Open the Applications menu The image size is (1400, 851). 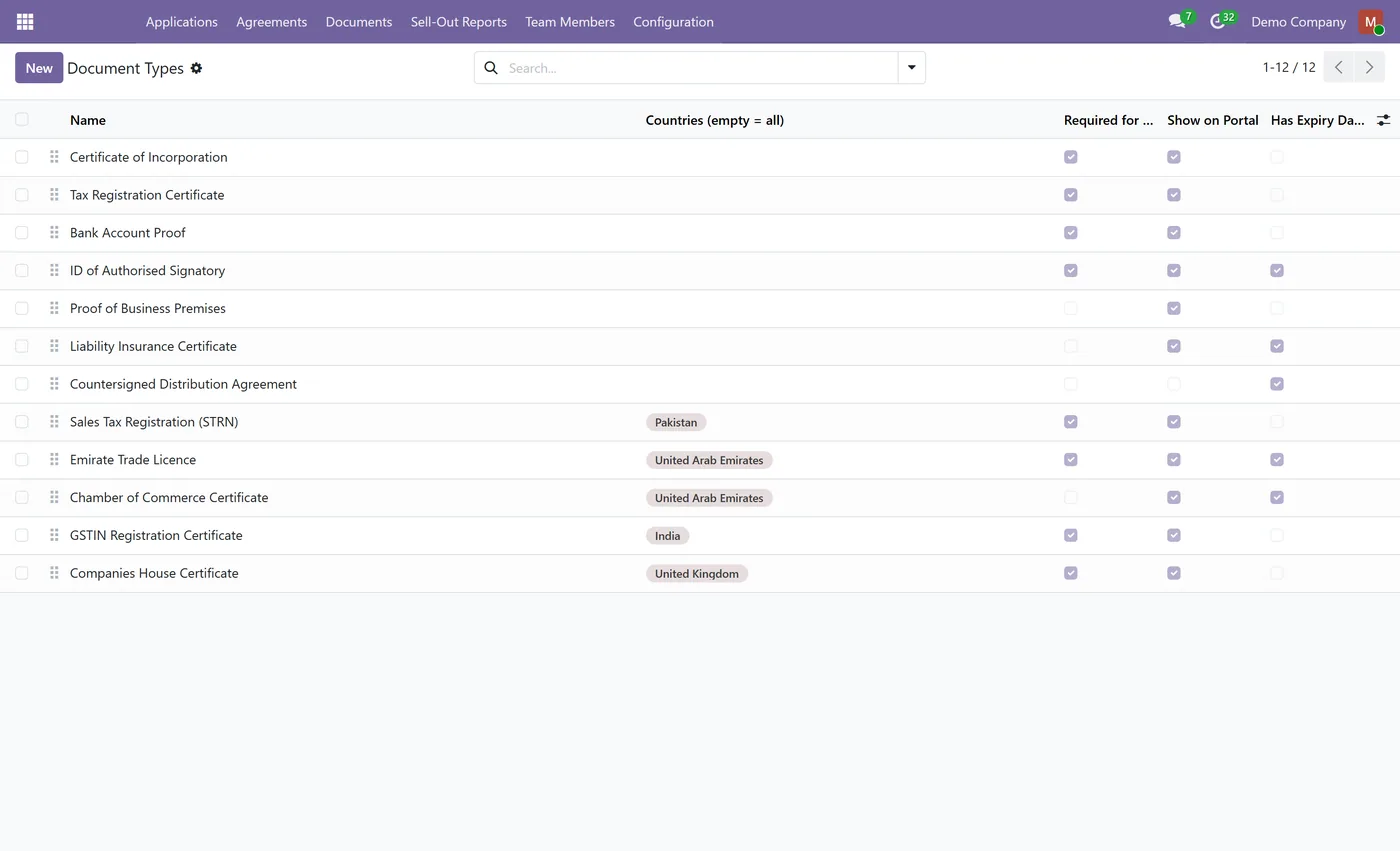181,22
